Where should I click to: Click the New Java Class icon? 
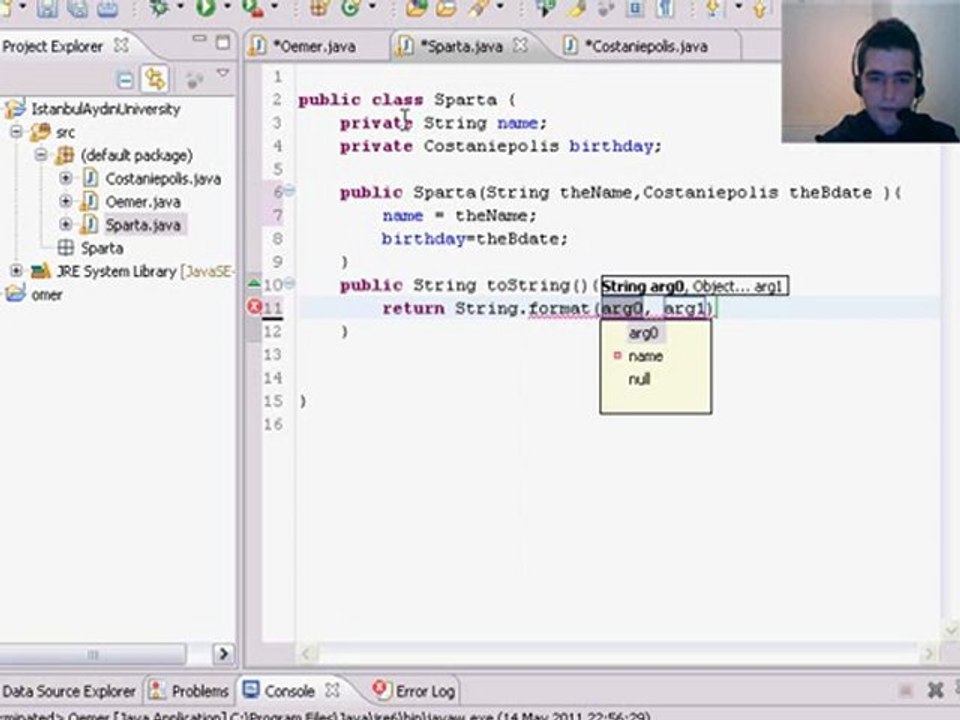(x=351, y=7)
